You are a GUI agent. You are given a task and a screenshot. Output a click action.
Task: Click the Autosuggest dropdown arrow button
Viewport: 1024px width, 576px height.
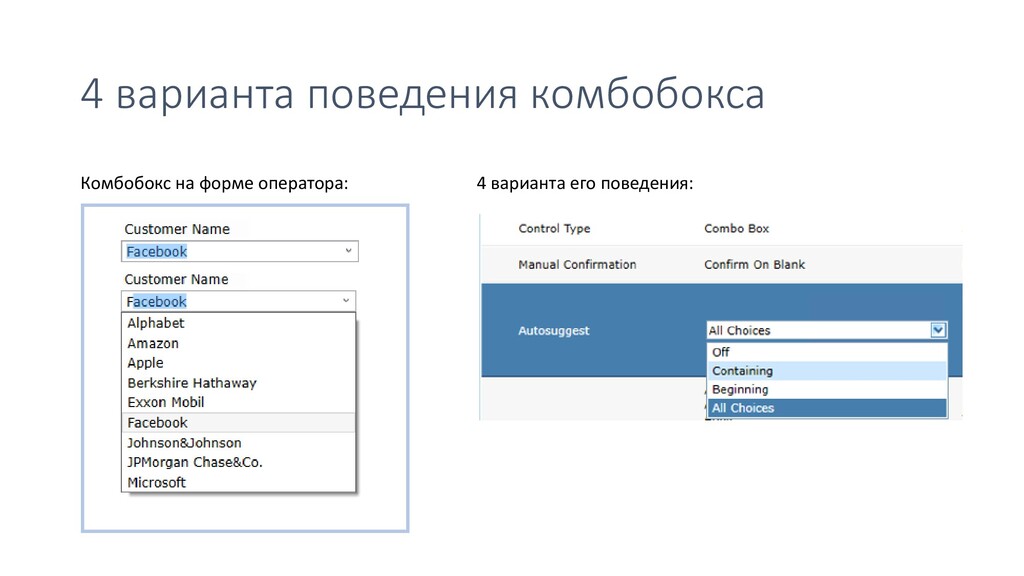coord(938,330)
